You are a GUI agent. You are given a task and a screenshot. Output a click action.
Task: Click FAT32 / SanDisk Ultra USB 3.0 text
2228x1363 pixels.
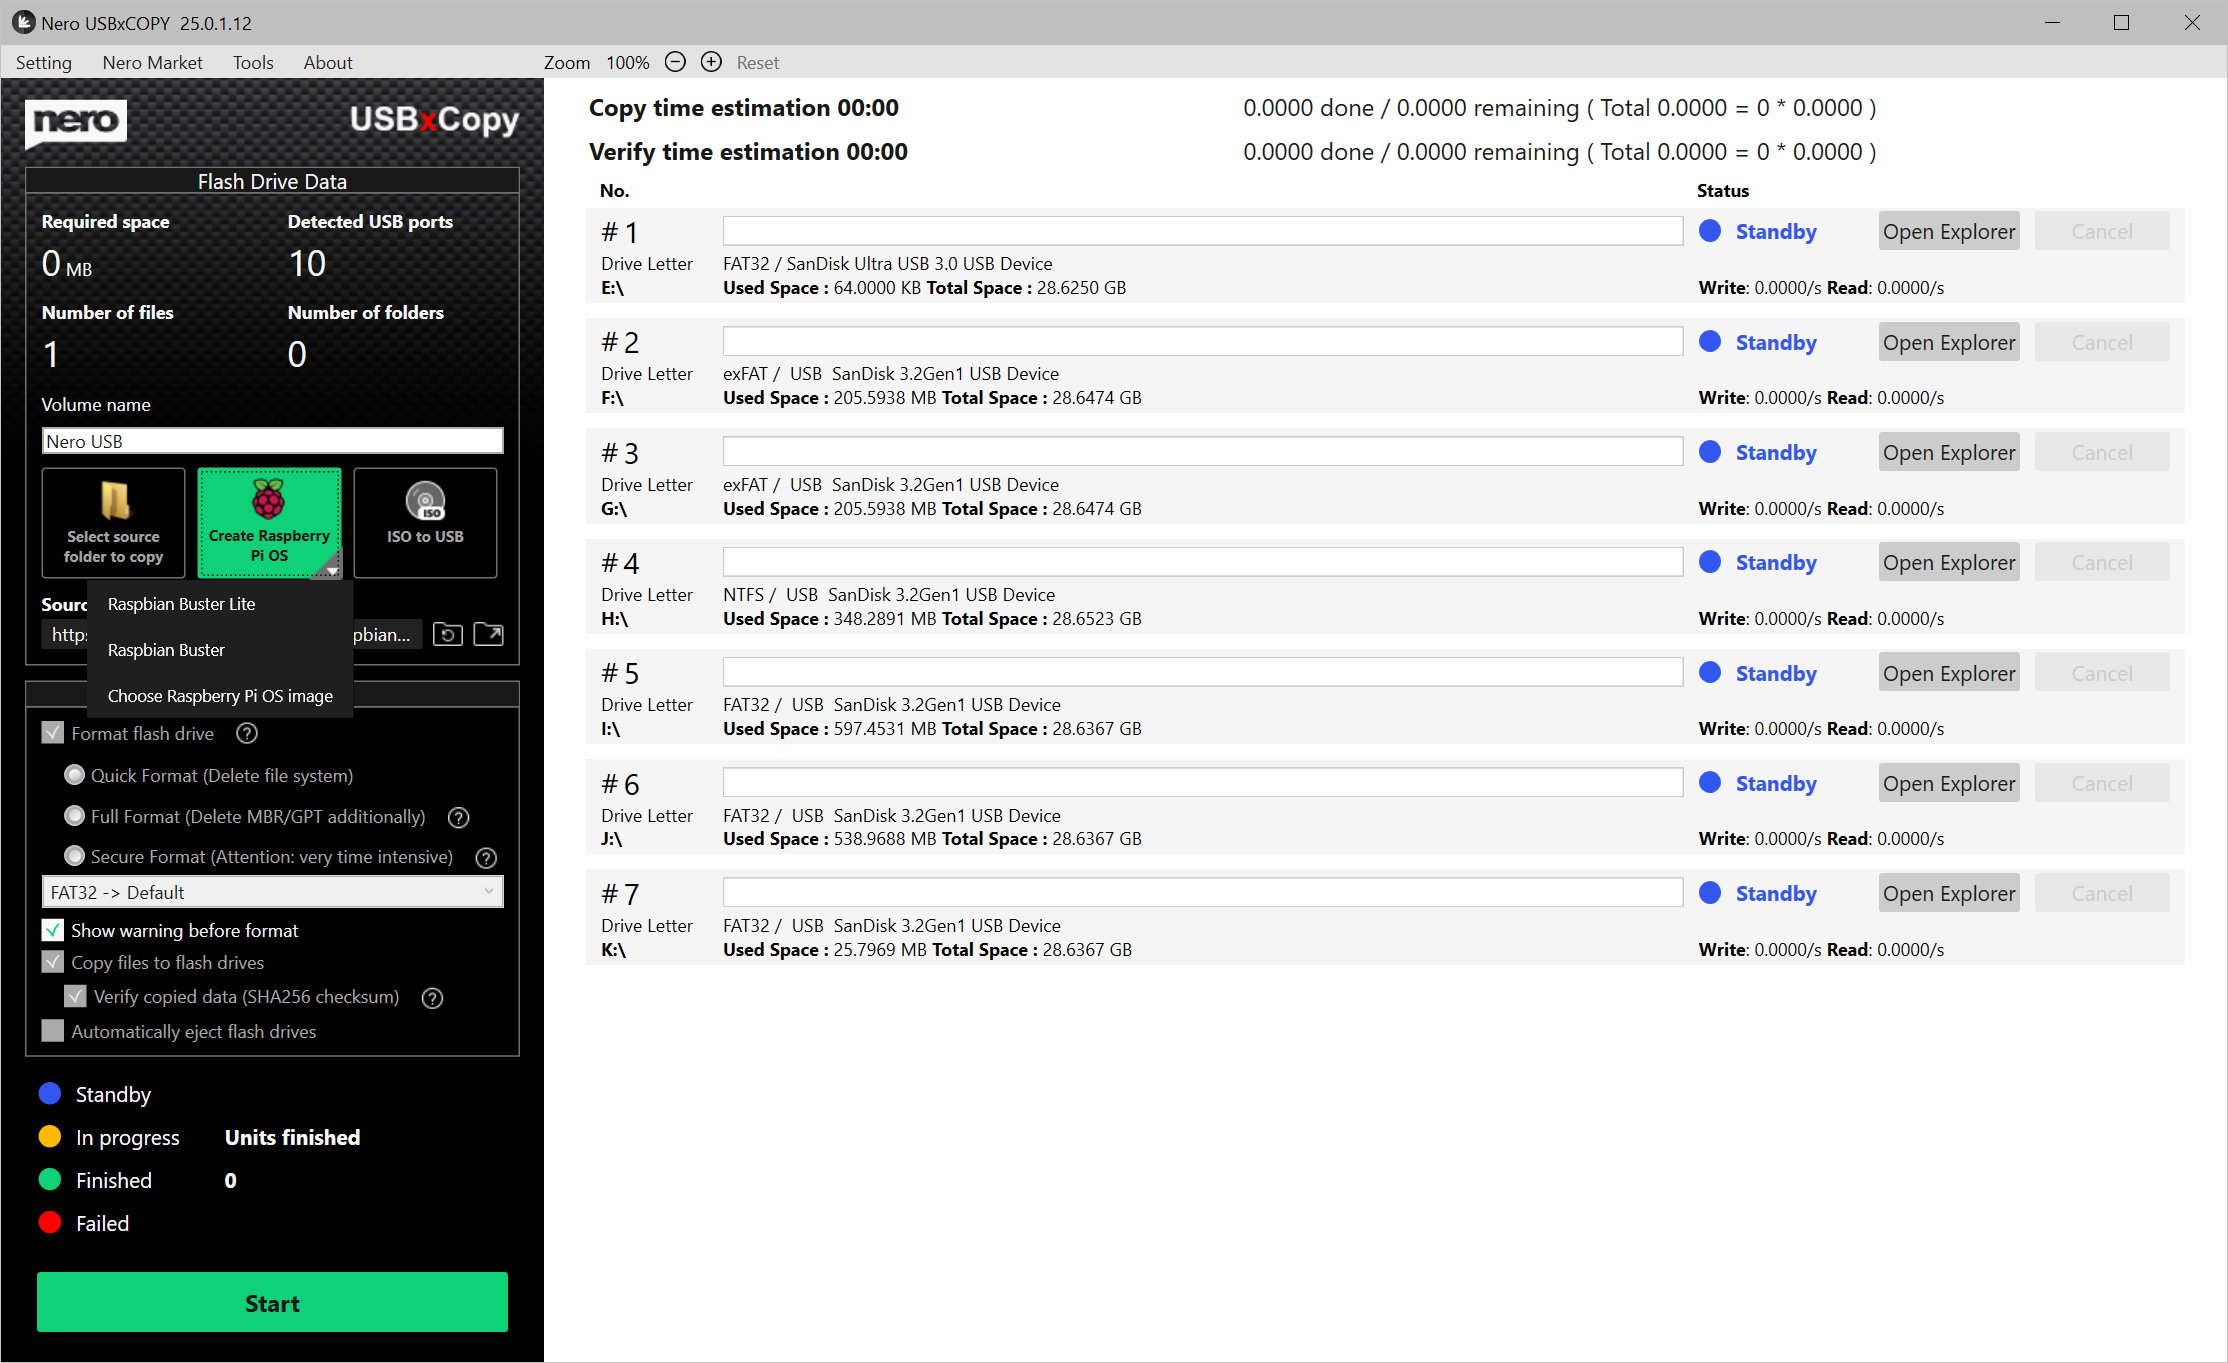click(x=887, y=263)
